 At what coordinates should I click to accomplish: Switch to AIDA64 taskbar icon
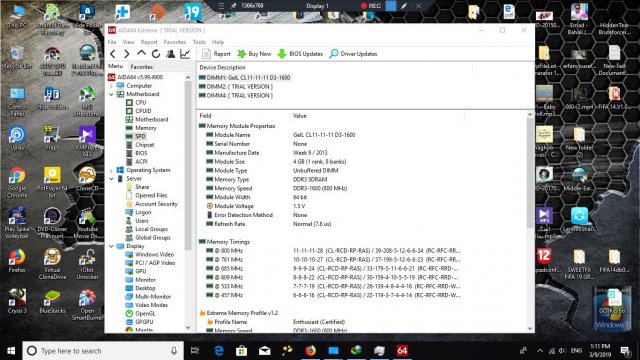coord(402,351)
